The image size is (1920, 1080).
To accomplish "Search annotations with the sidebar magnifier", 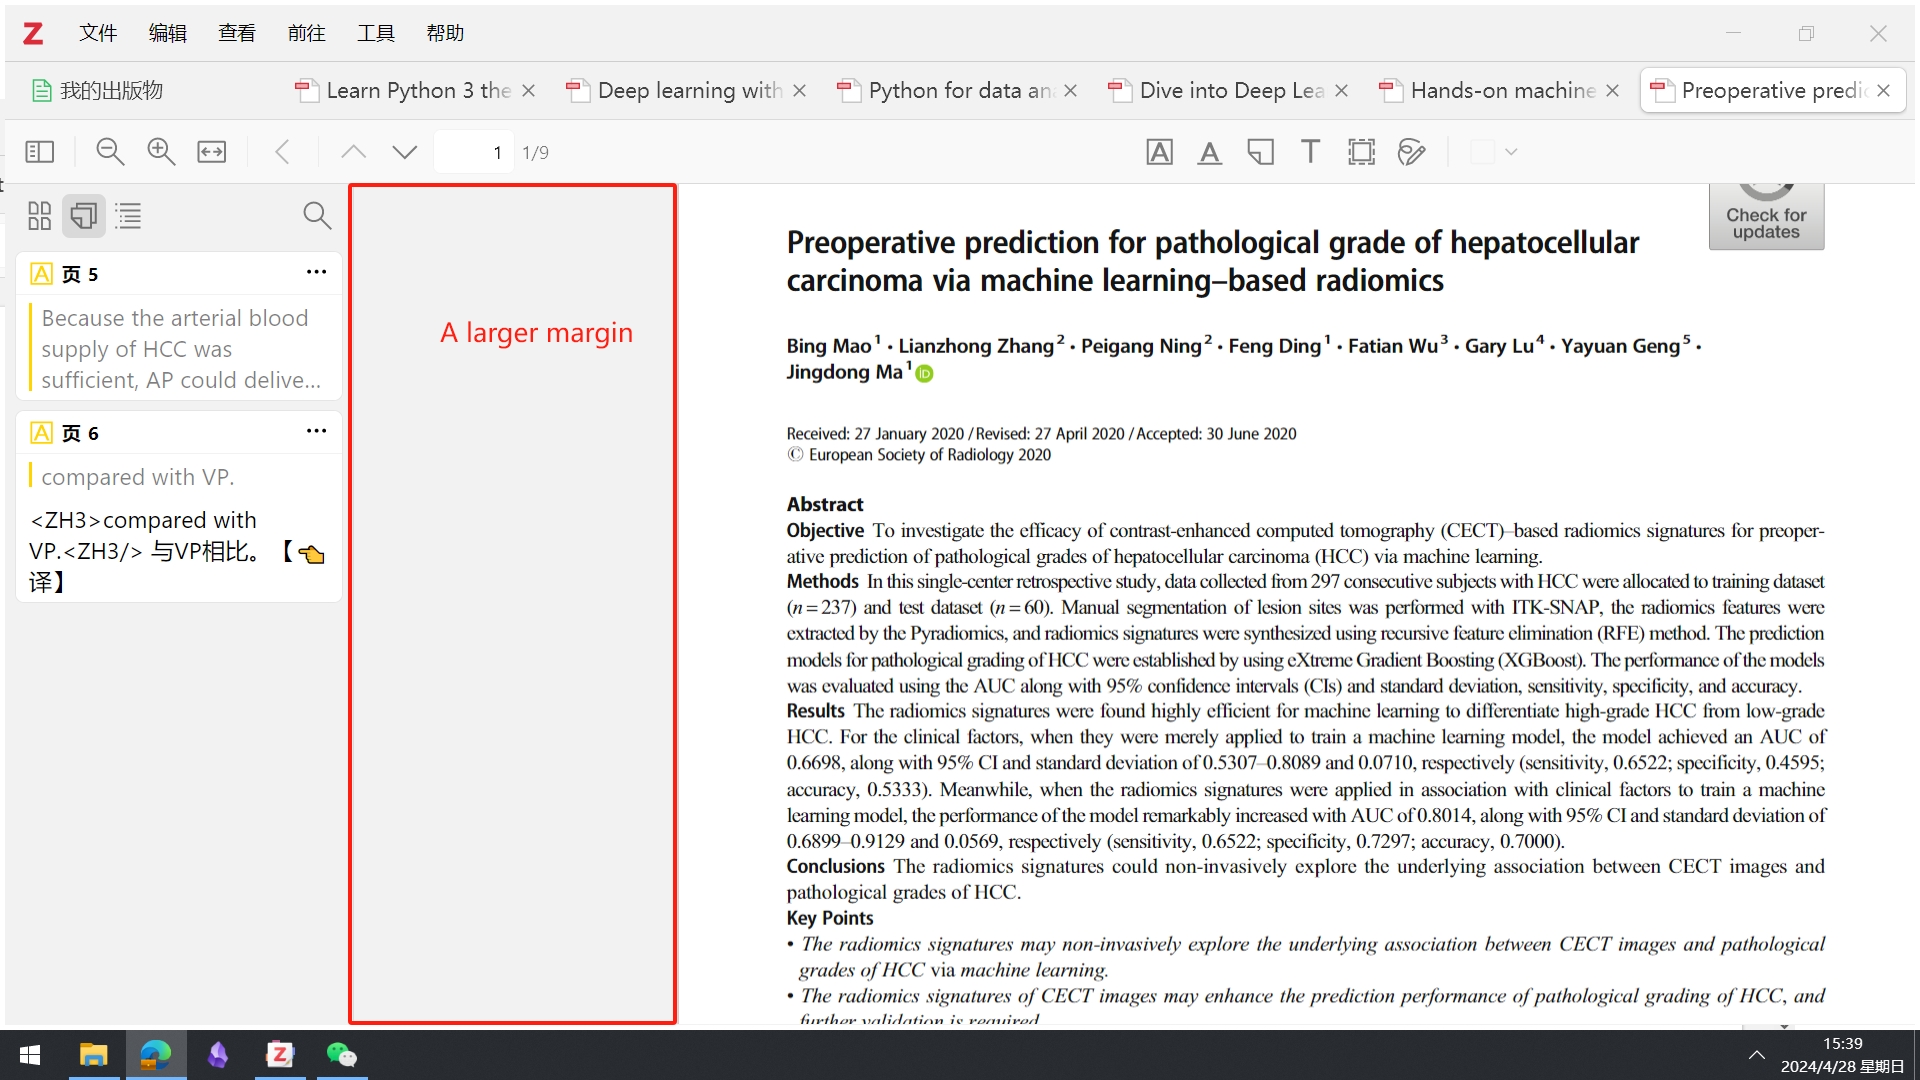I will [x=317, y=215].
